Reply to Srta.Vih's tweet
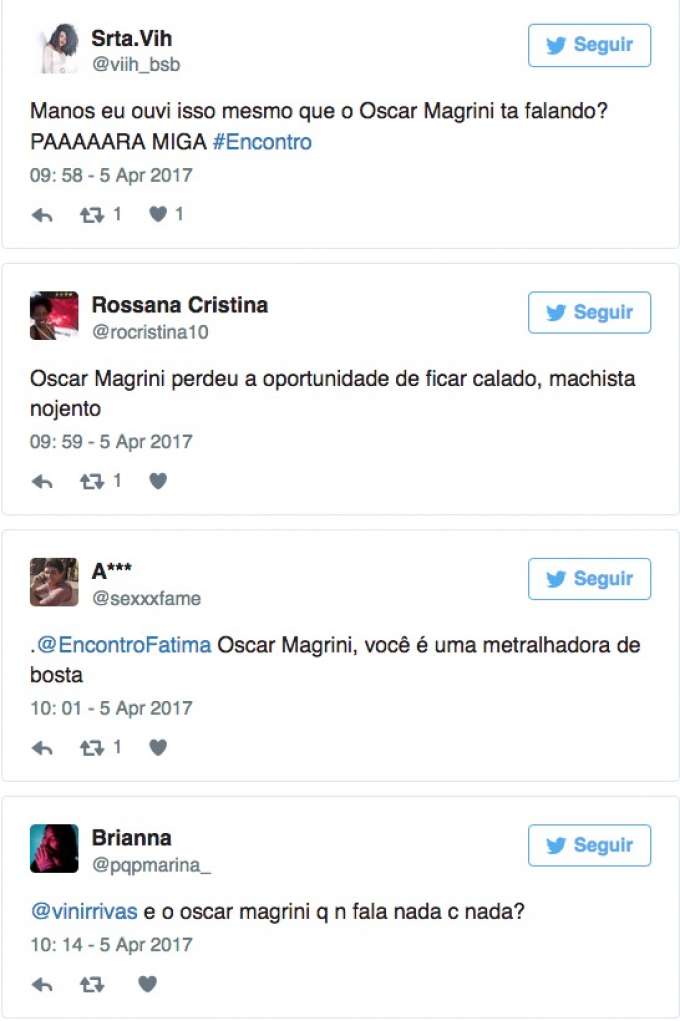Image resolution: width=680 pixels, height=1021 pixels. click(x=42, y=215)
